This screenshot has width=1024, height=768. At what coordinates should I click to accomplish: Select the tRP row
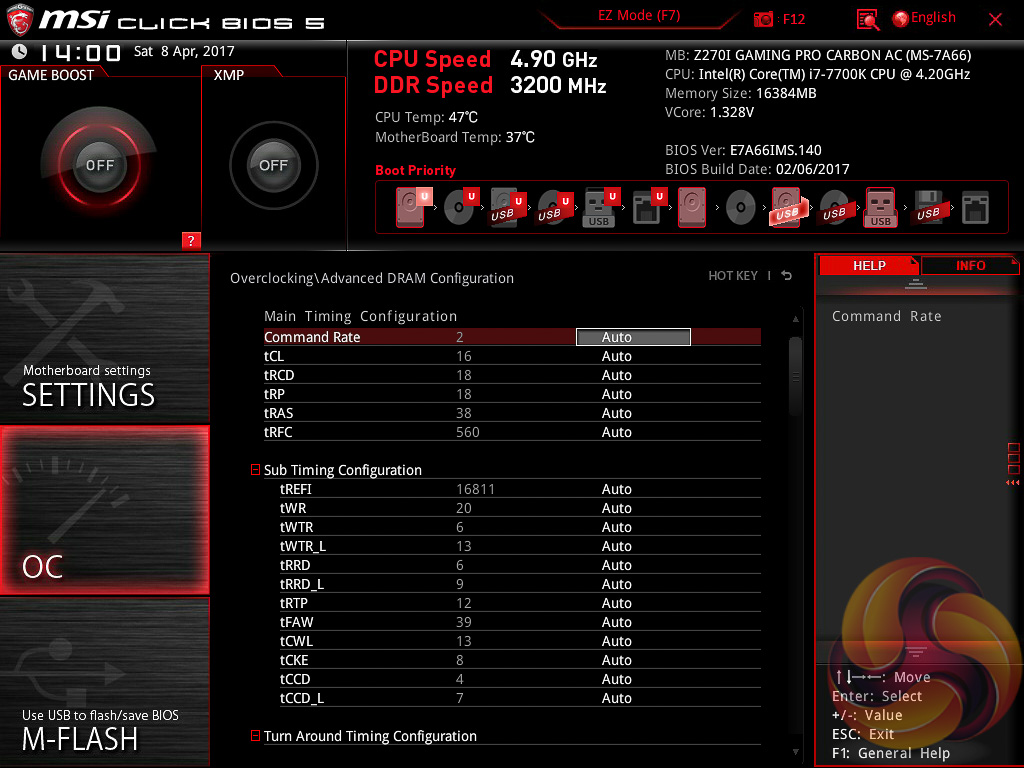(512, 394)
